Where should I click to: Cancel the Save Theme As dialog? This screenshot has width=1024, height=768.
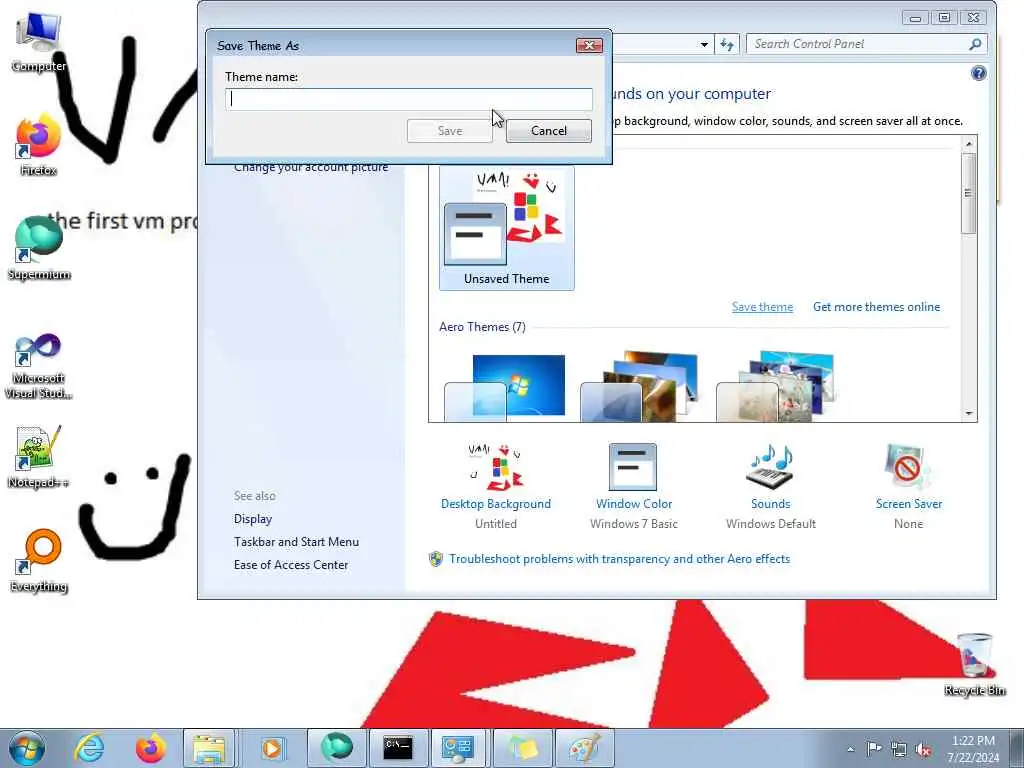click(549, 131)
